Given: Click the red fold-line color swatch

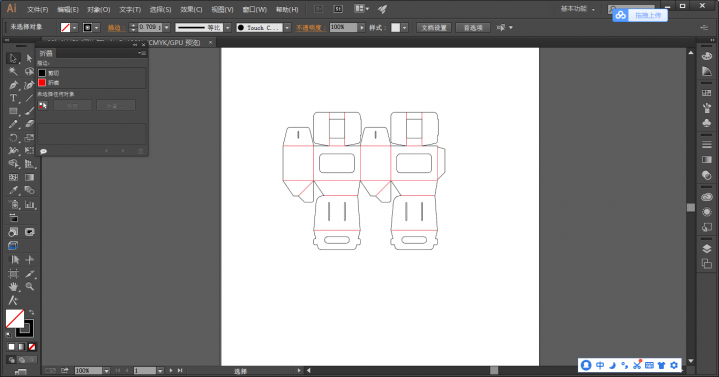Looking at the screenshot, I should coord(42,83).
